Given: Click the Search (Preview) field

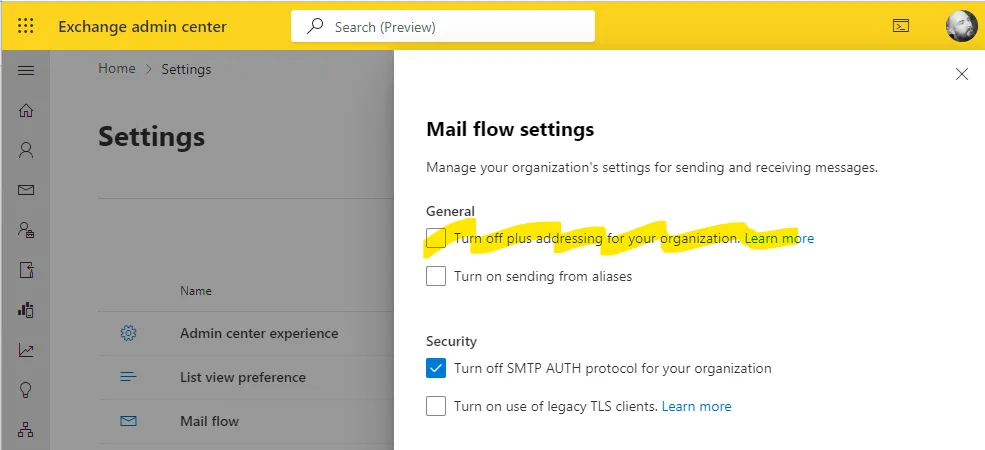Looking at the screenshot, I should click(x=443, y=26).
